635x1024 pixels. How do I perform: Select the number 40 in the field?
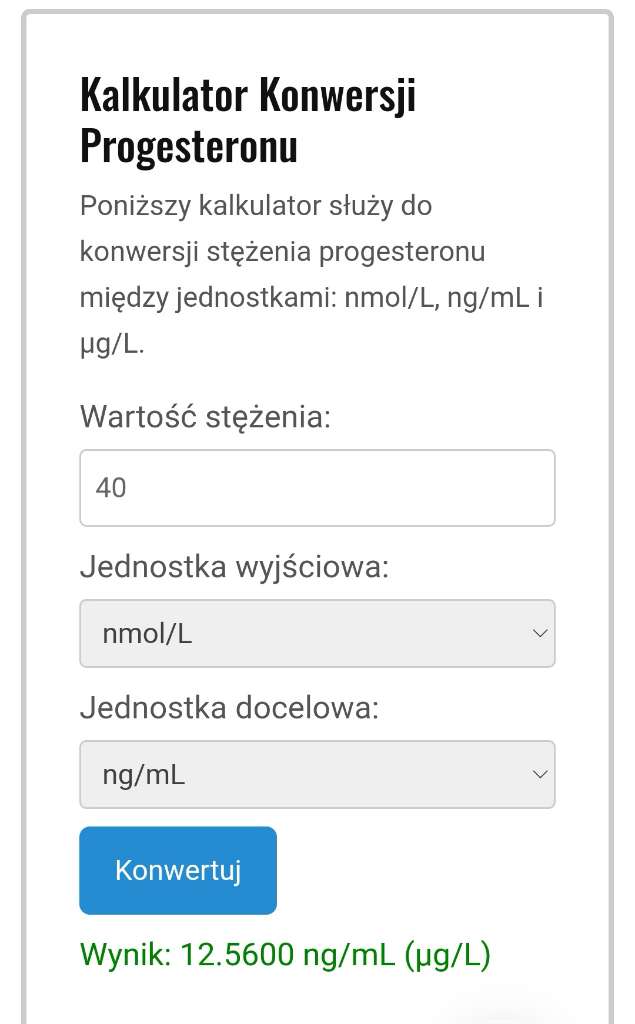point(111,488)
